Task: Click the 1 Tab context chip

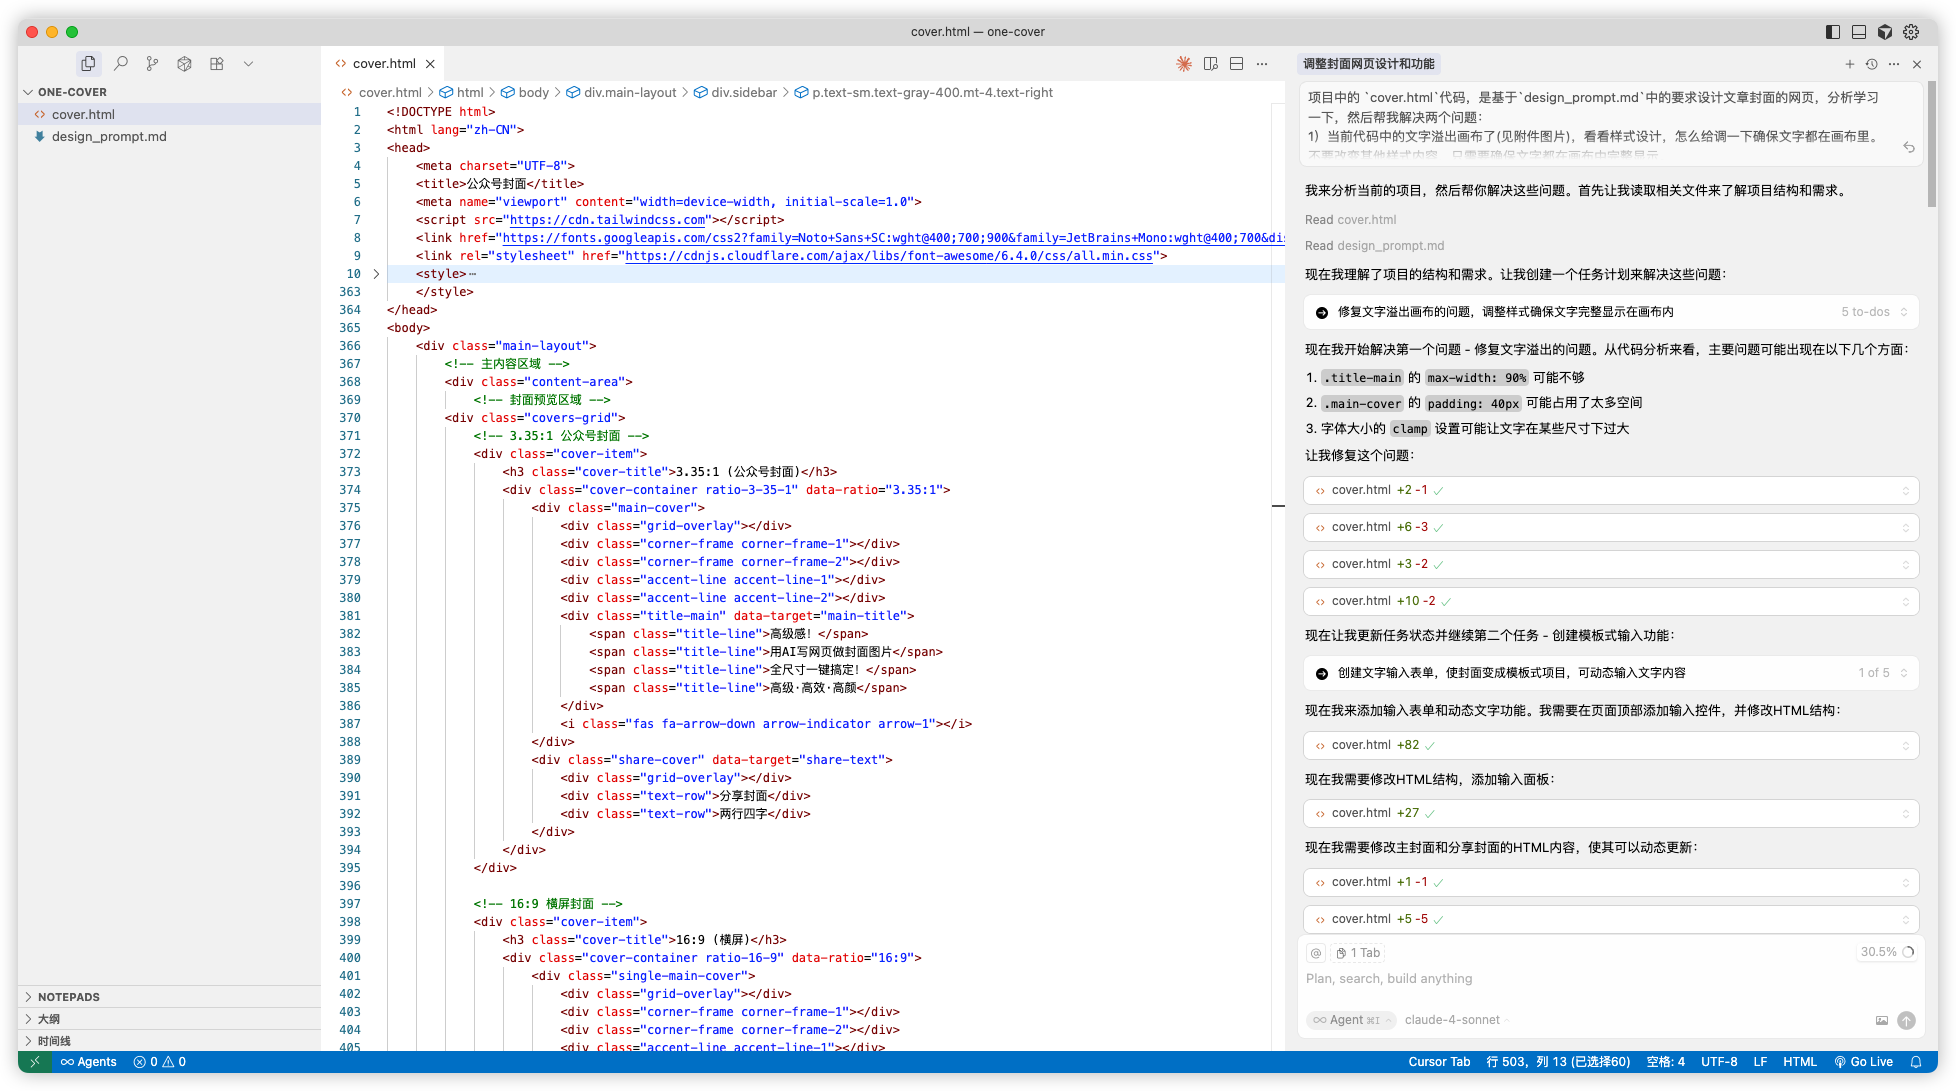Action: click(1358, 953)
